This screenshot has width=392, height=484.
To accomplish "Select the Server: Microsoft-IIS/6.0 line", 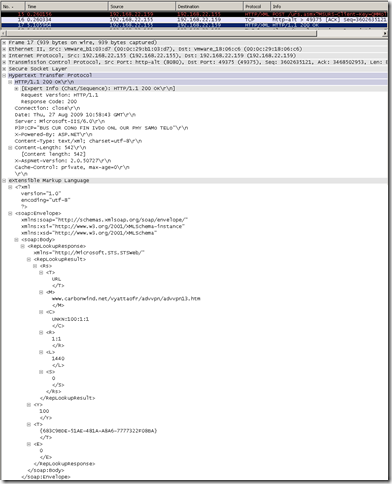I will pos(60,121).
